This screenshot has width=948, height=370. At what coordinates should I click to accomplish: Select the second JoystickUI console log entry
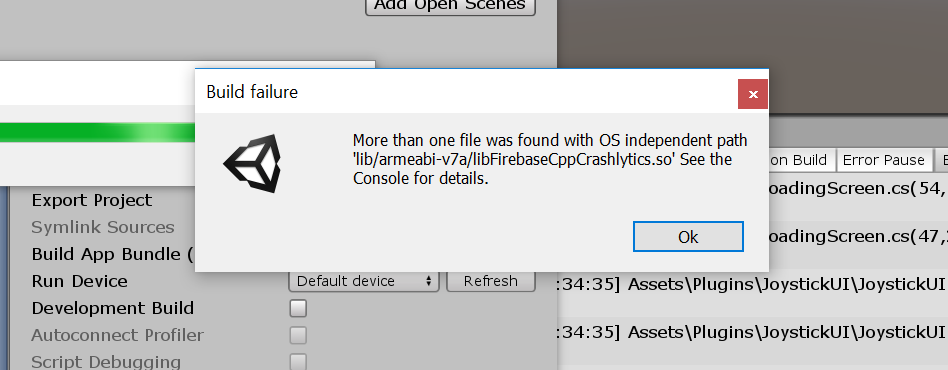[x=752, y=332]
